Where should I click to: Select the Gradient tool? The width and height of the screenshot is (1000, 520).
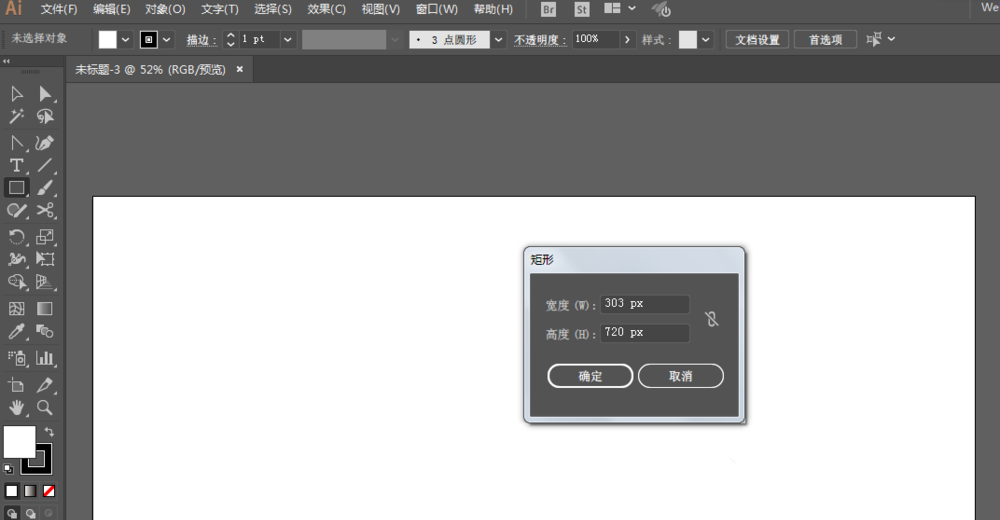(45, 309)
